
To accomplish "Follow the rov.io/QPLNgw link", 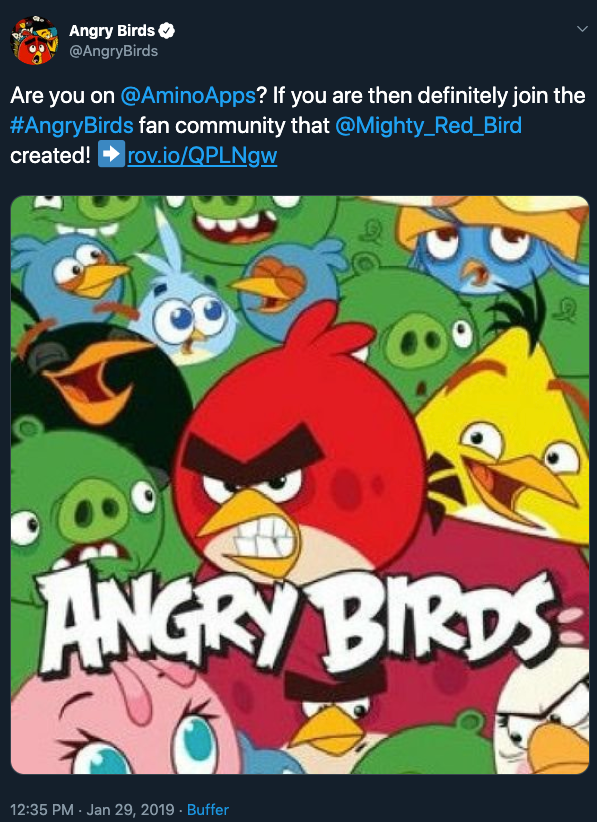I will pyautogui.click(x=202, y=156).
